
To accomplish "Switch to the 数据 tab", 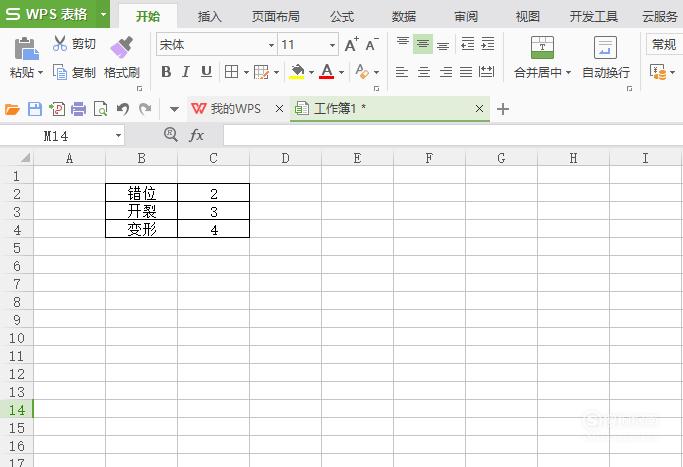I will 403,17.
